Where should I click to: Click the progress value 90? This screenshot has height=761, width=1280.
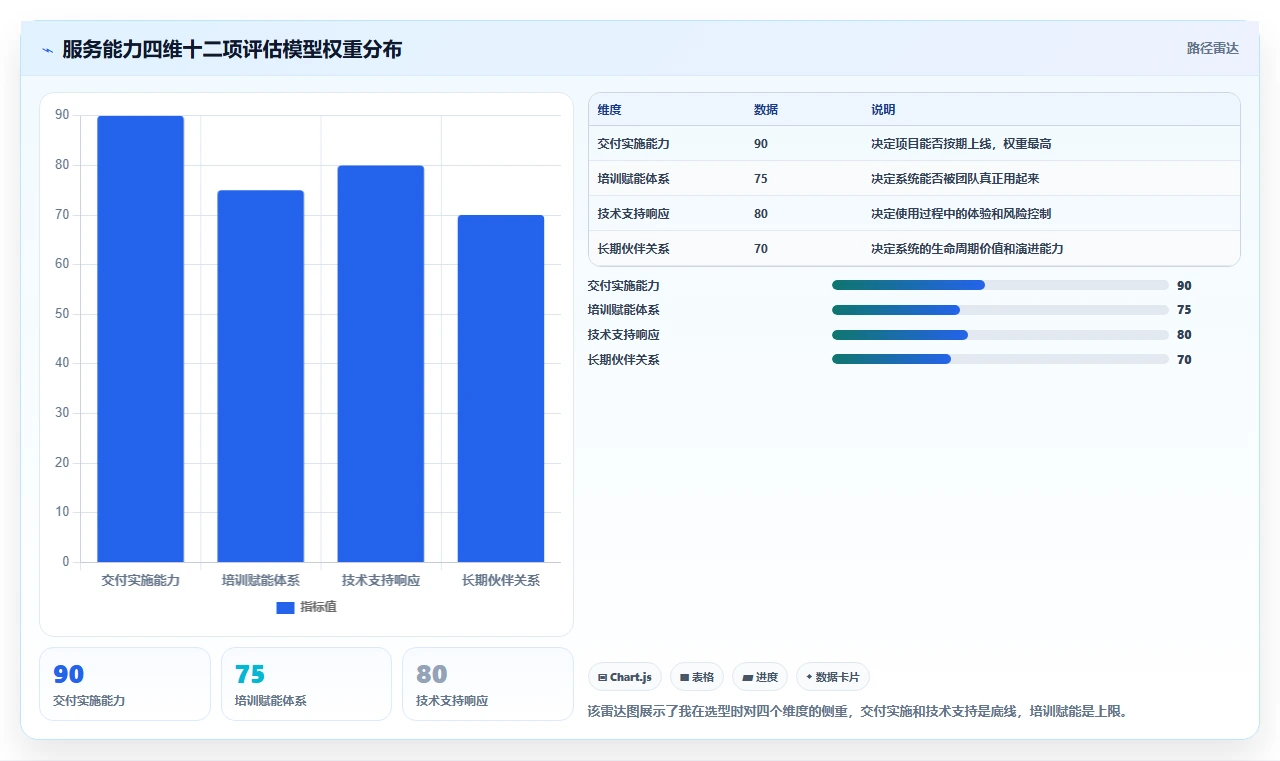coord(1184,286)
